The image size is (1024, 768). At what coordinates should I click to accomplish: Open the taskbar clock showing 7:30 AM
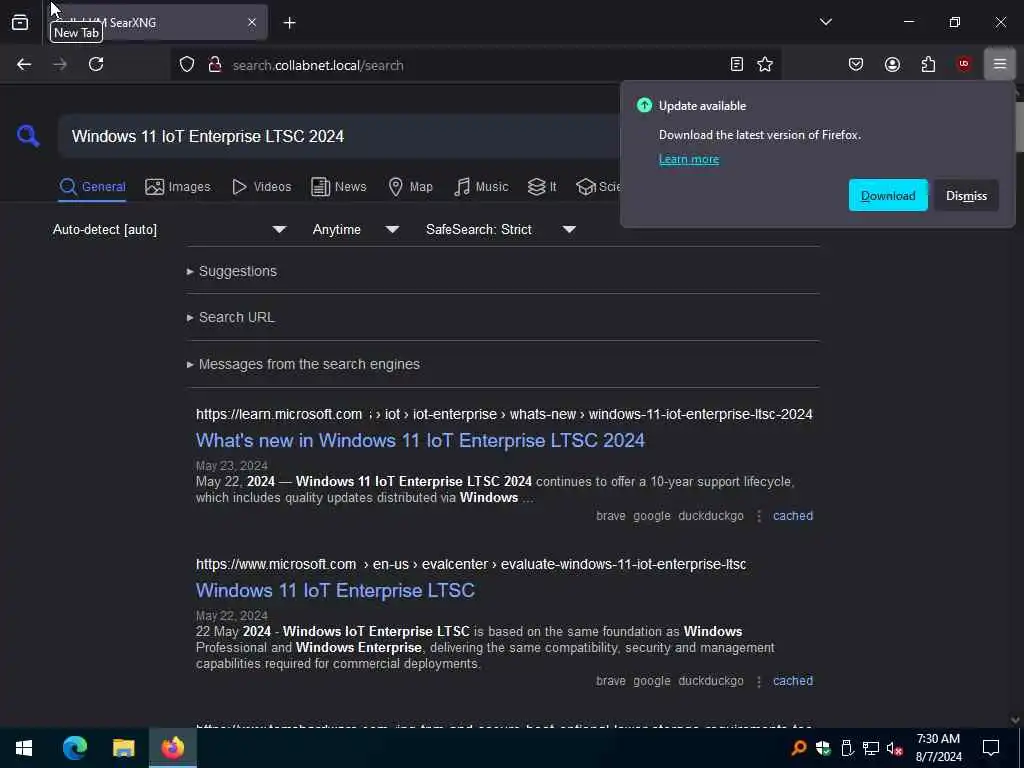(x=938, y=748)
